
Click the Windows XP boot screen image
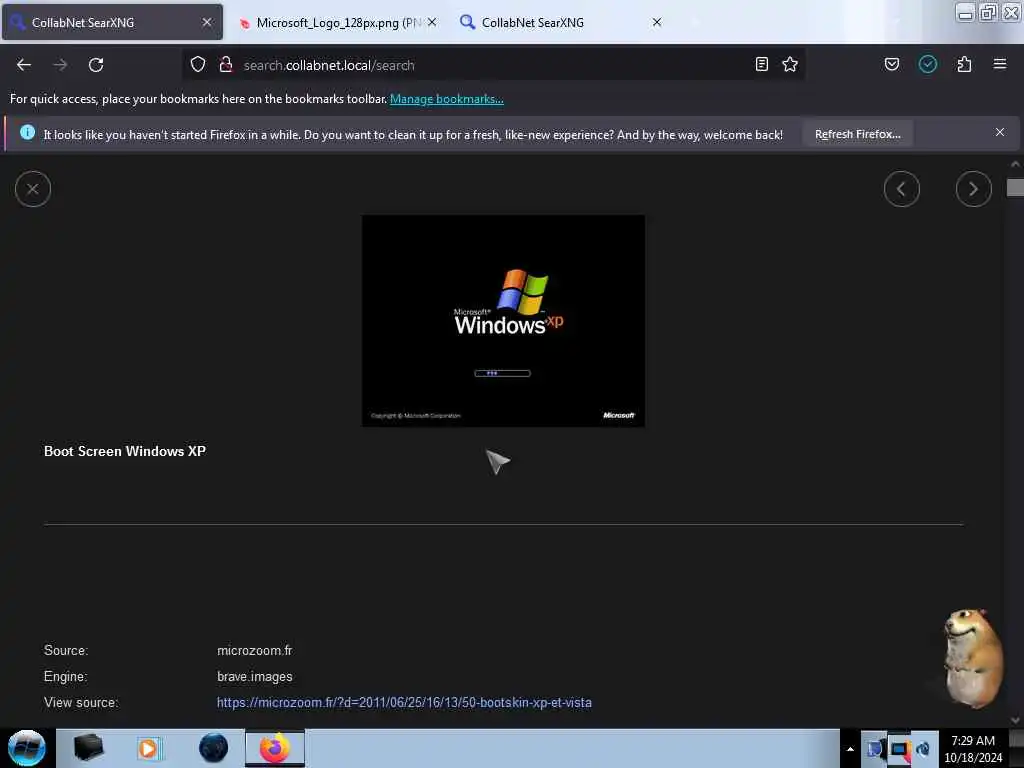click(503, 321)
